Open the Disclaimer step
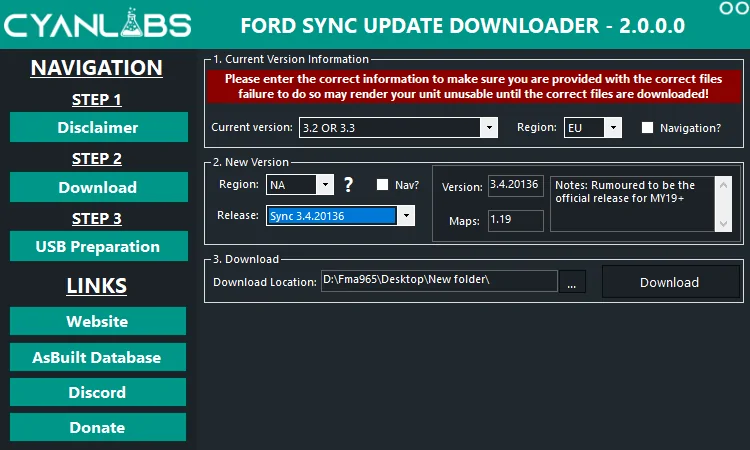750x450 pixels. click(99, 127)
